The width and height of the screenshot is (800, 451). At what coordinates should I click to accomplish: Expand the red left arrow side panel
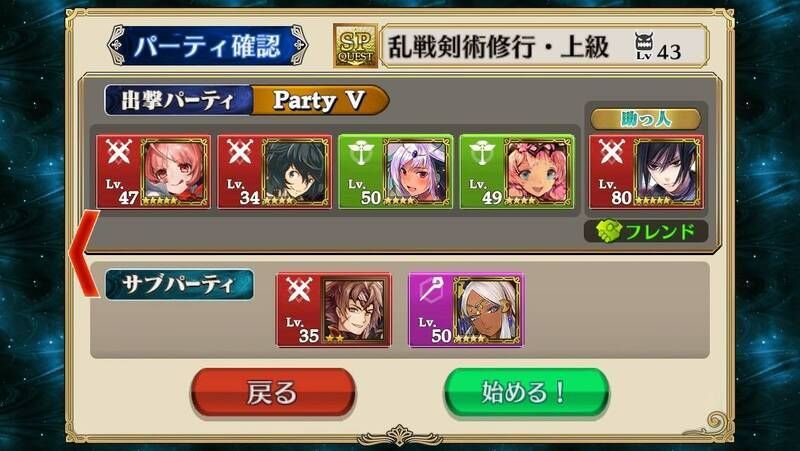click(84, 253)
